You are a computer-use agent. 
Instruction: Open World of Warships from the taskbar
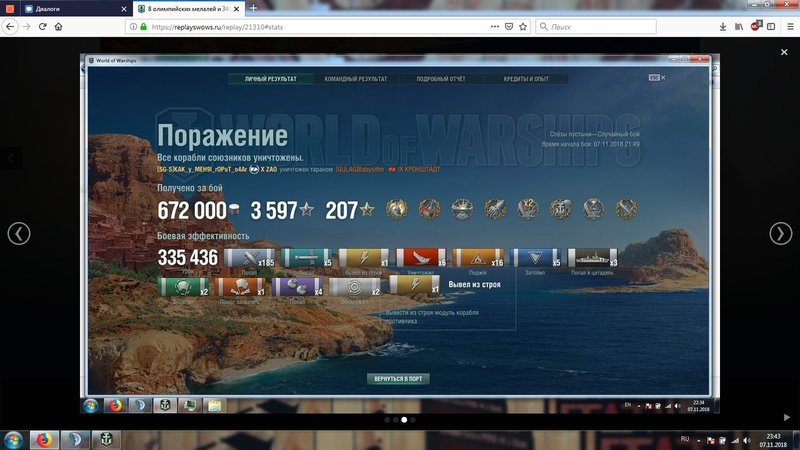point(106,440)
